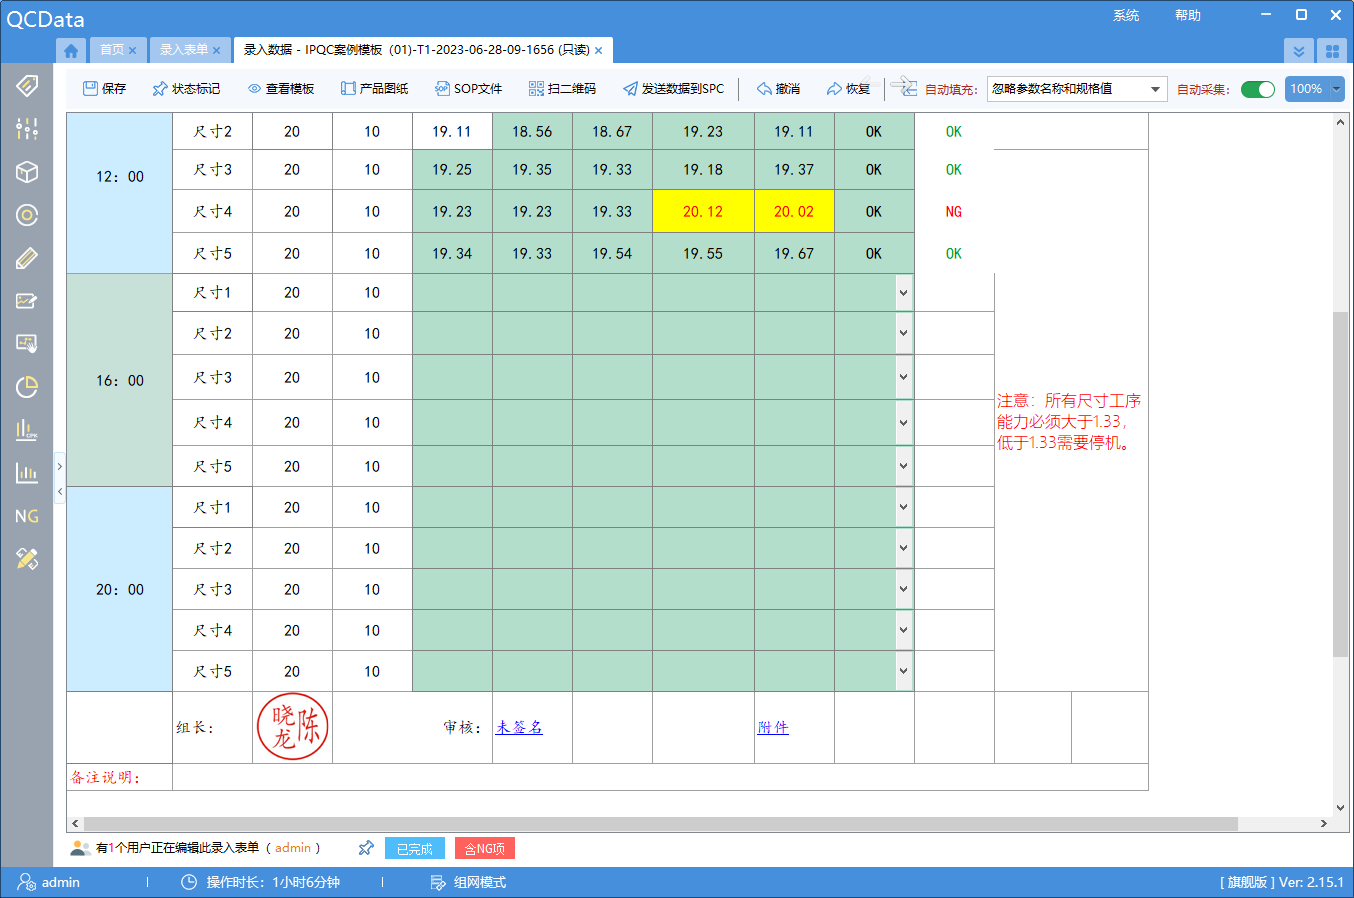Image resolution: width=1354 pixels, height=898 pixels.
Task: Select the red NG result cell
Action: tap(954, 211)
